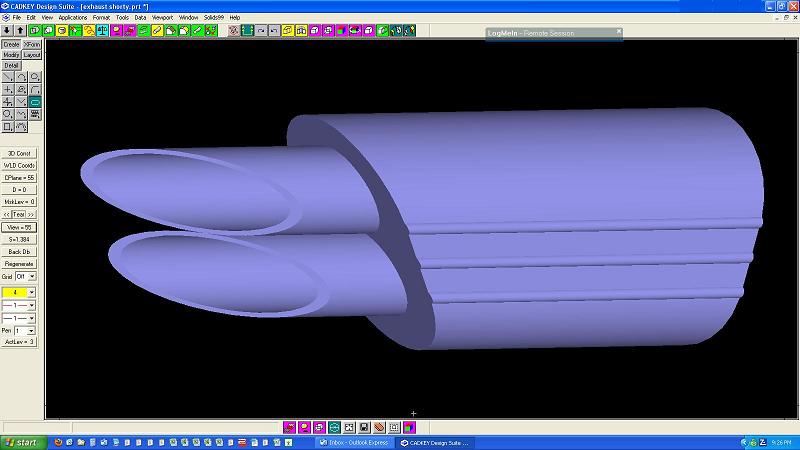Switch to the Layout palette tab
Viewport: 800px width, 450px height.
[32, 55]
